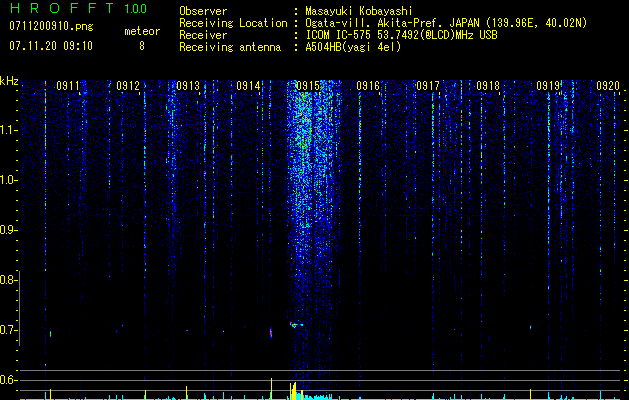629x400 pixels.
Task: Click the A504HB(yagi 4el) antenna text
Action: pyautogui.click(x=353, y=47)
